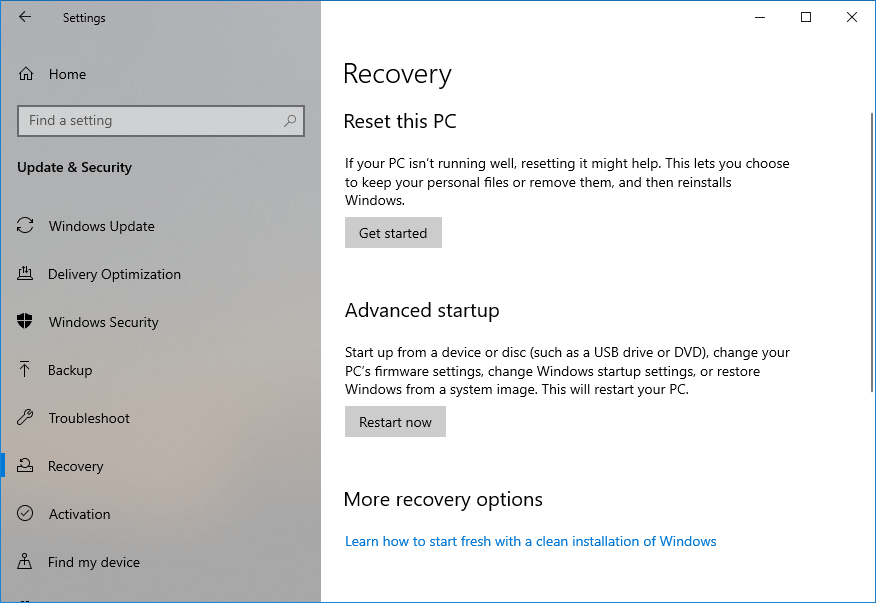Click the Windows Update sync icon
The height and width of the screenshot is (603, 876).
pyautogui.click(x=25, y=226)
